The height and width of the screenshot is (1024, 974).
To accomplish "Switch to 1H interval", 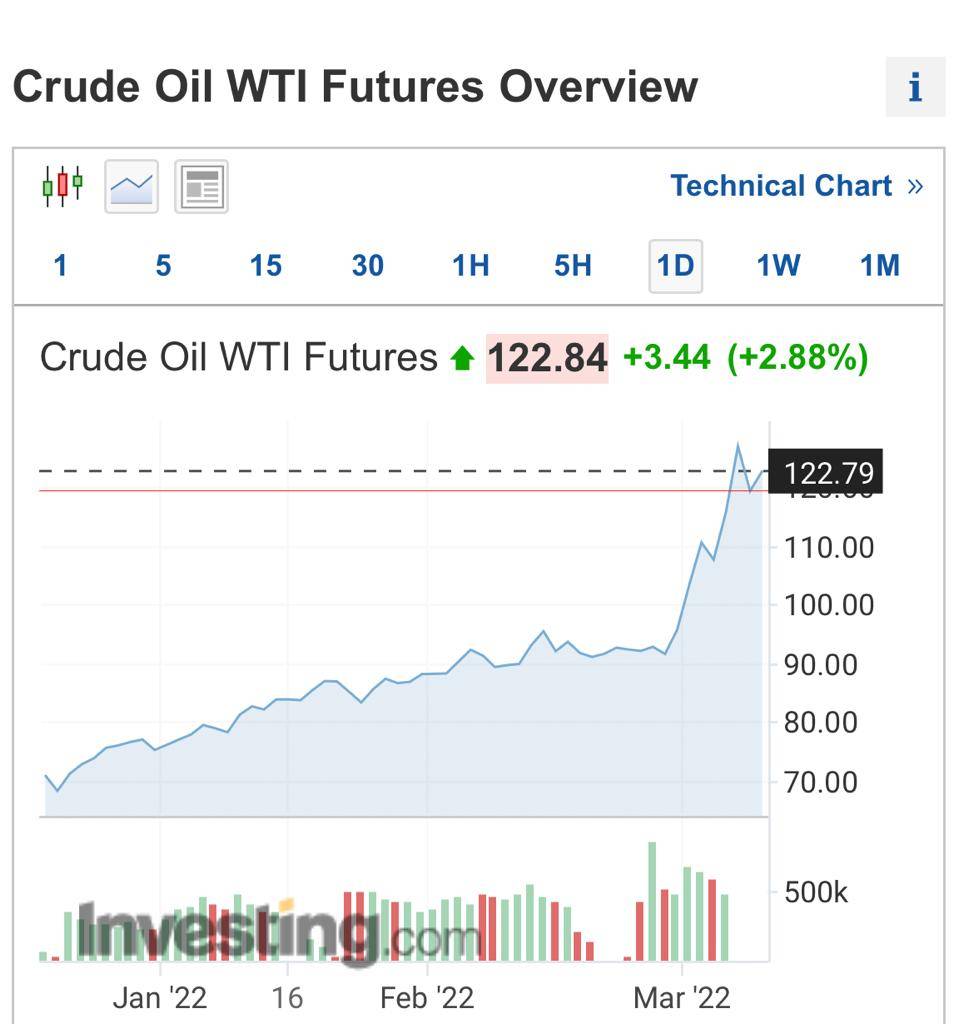I will (x=470, y=266).
